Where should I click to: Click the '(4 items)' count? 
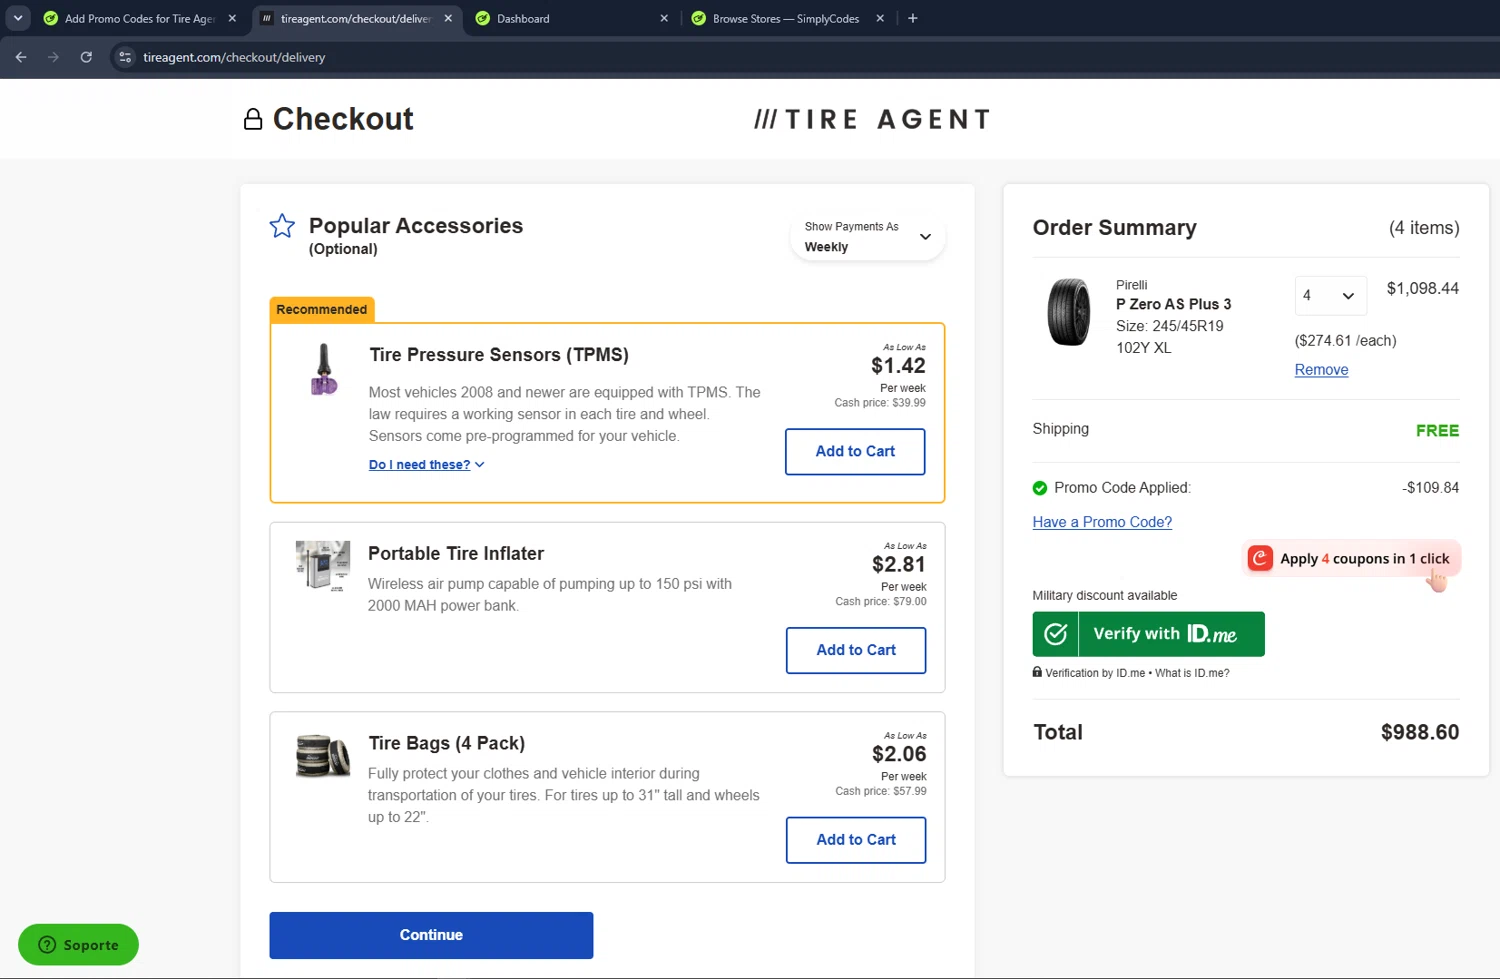click(1424, 228)
